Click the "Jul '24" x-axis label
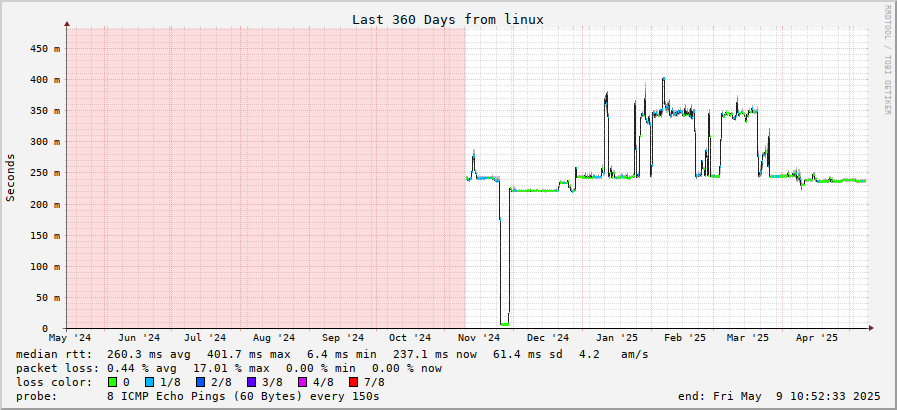 (x=205, y=338)
